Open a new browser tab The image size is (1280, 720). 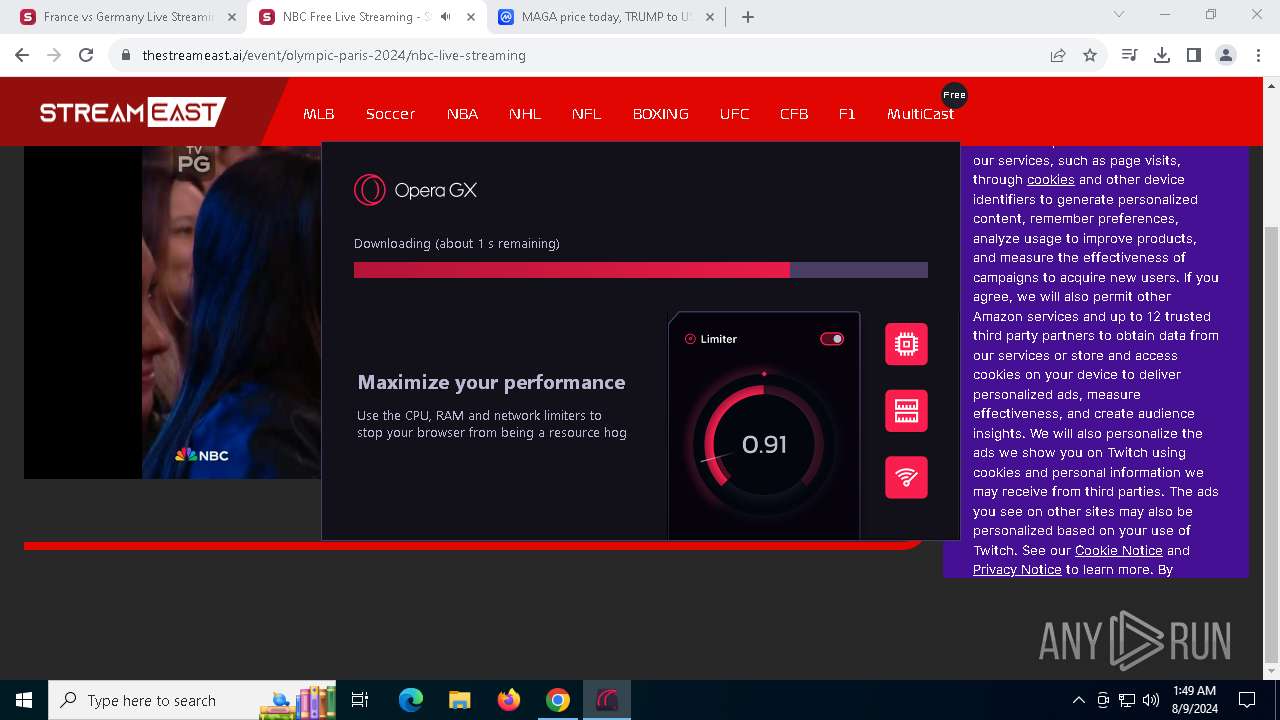[748, 17]
